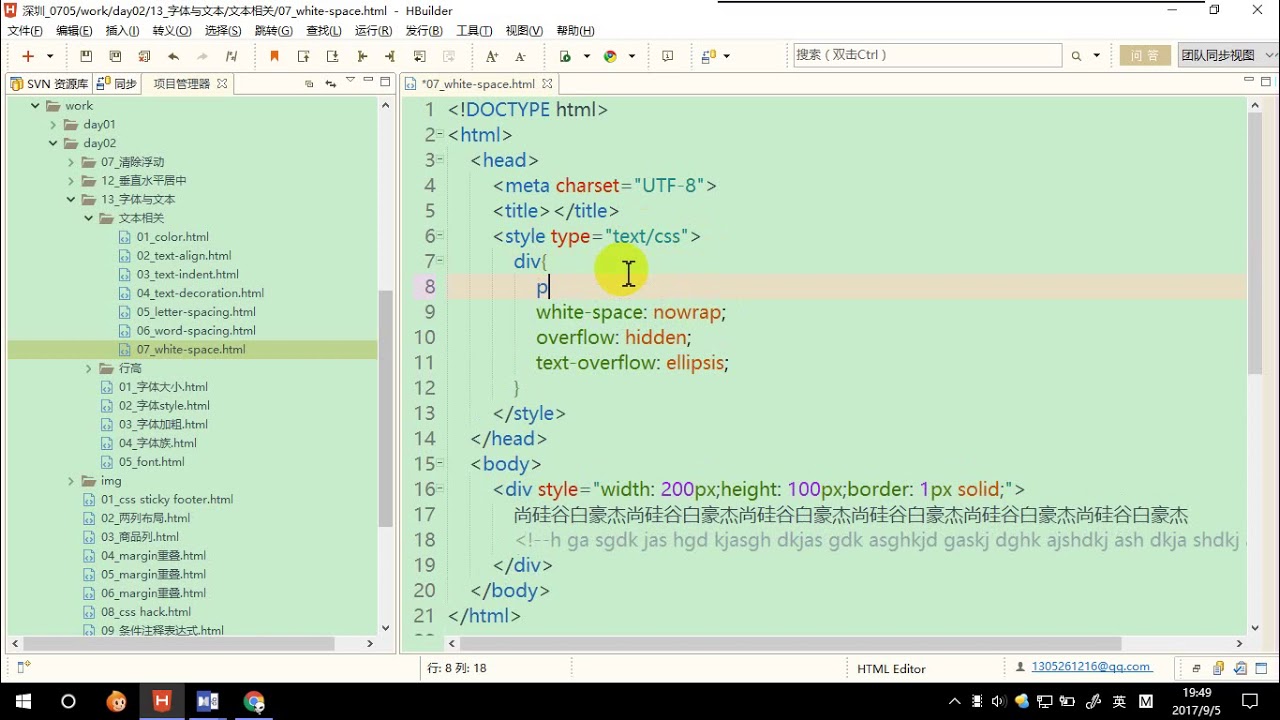
Task: Collapse the 13_字体与文本 folder
Action: click(x=71, y=199)
